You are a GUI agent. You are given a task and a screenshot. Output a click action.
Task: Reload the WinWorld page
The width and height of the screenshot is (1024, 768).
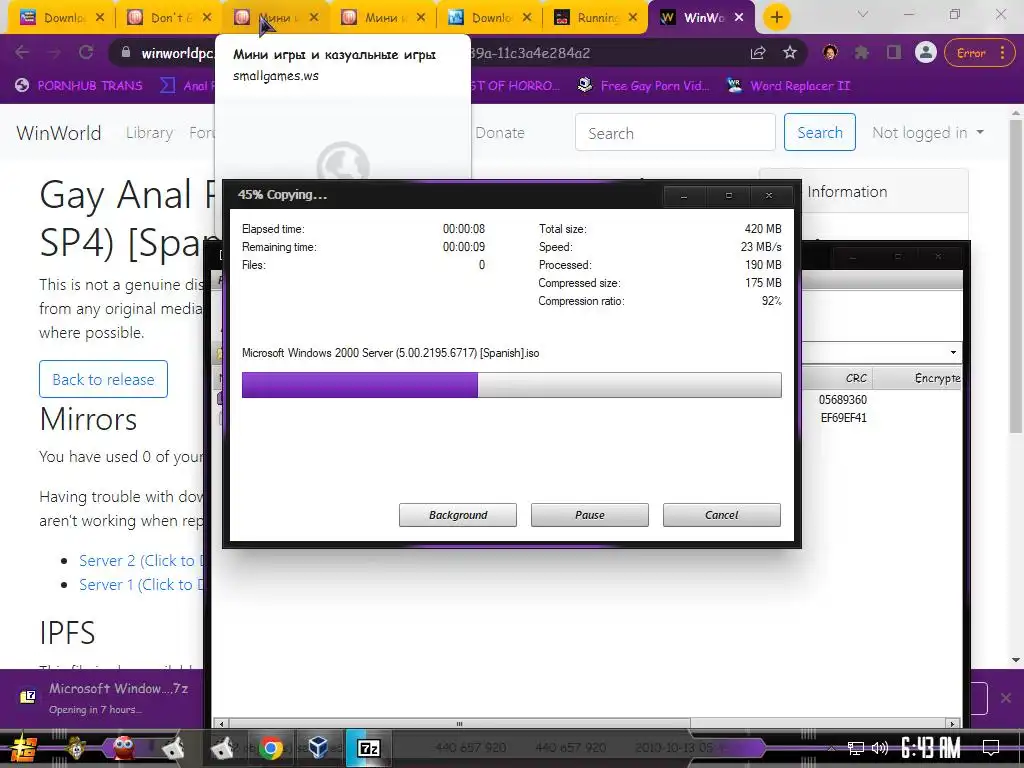pos(86,53)
